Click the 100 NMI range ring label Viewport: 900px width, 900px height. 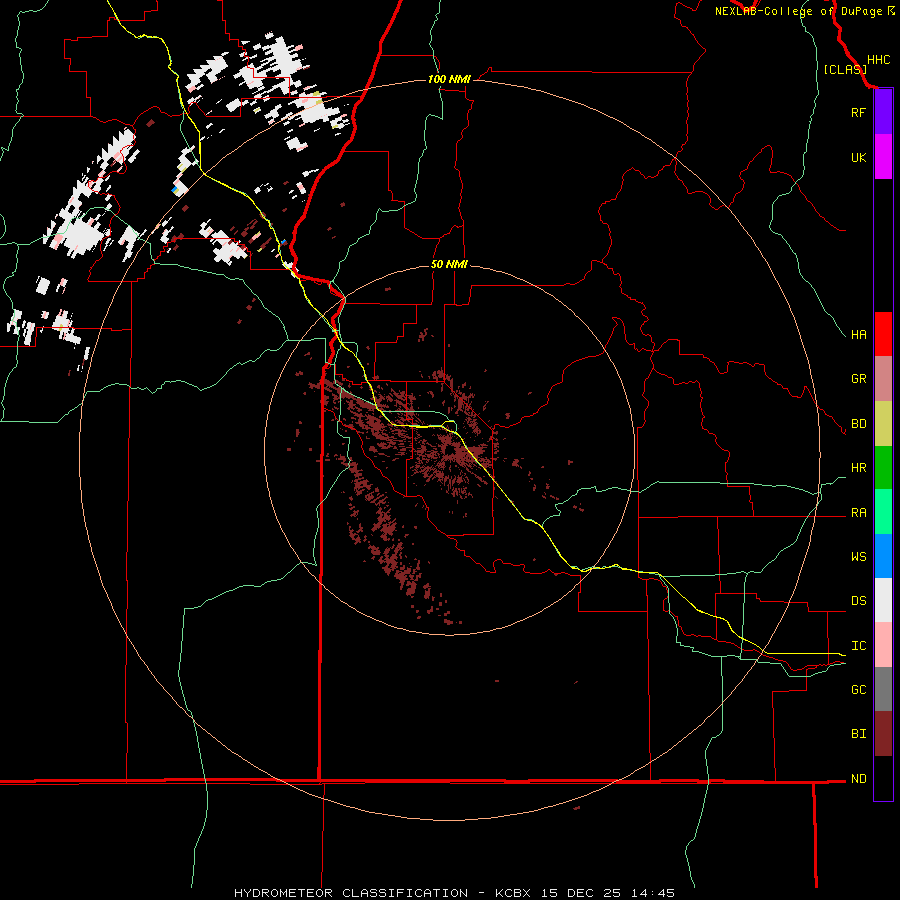pos(449,79)
